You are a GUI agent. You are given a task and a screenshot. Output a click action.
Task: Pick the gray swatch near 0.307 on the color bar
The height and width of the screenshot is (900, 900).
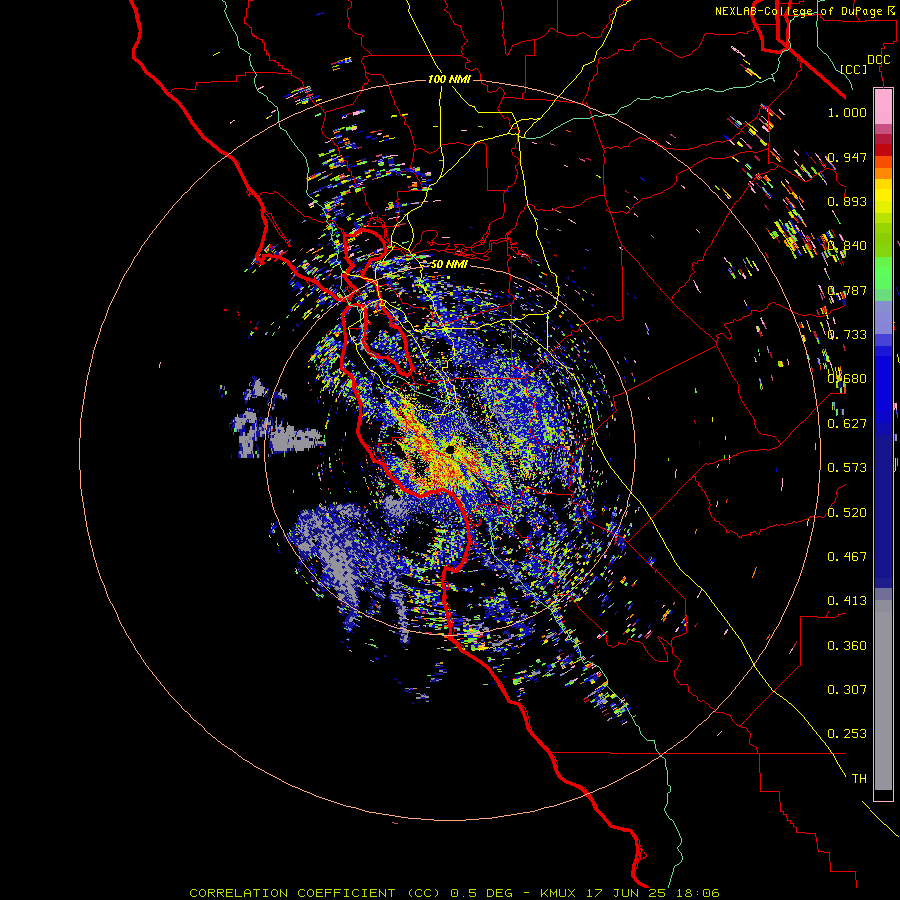[x=883, y=695]
